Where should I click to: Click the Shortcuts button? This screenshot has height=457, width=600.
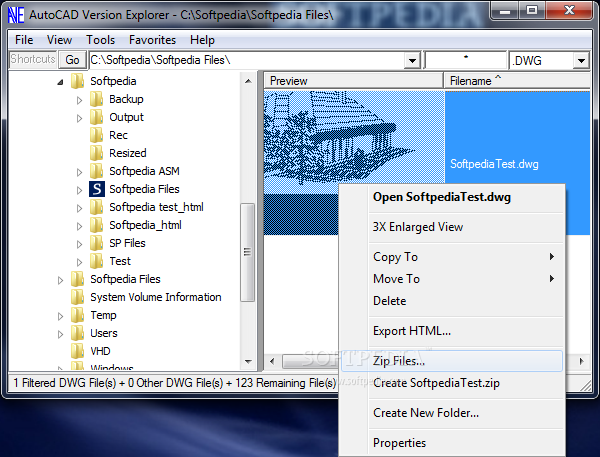pos(33,60)
